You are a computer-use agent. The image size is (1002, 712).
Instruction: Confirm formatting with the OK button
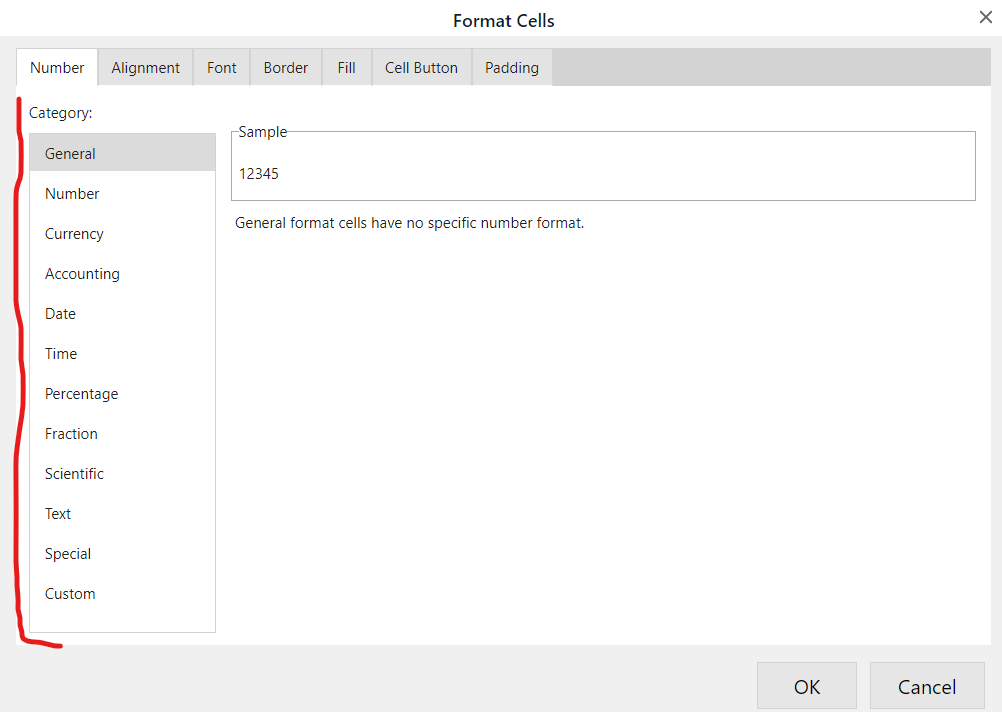(x=806, y=686)
